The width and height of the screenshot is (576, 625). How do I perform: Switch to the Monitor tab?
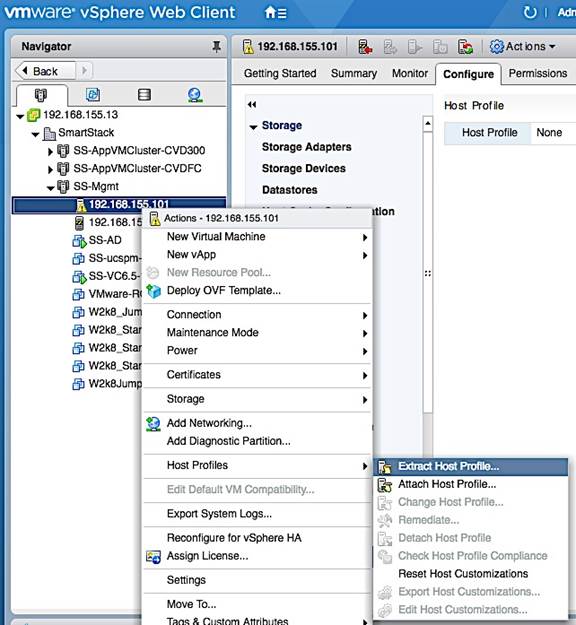coord(409,73)
